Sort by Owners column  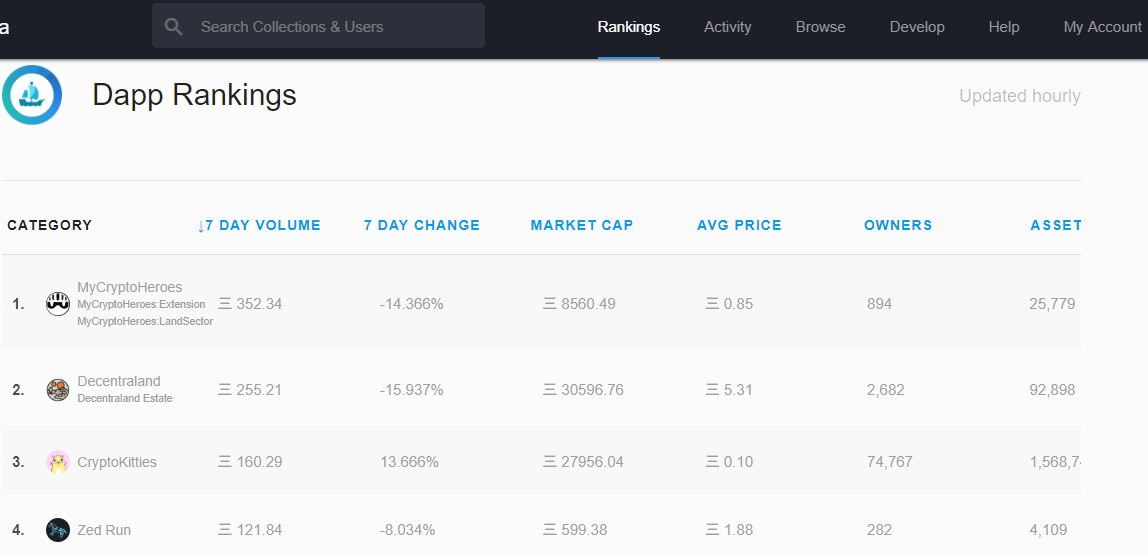[898, 225]
